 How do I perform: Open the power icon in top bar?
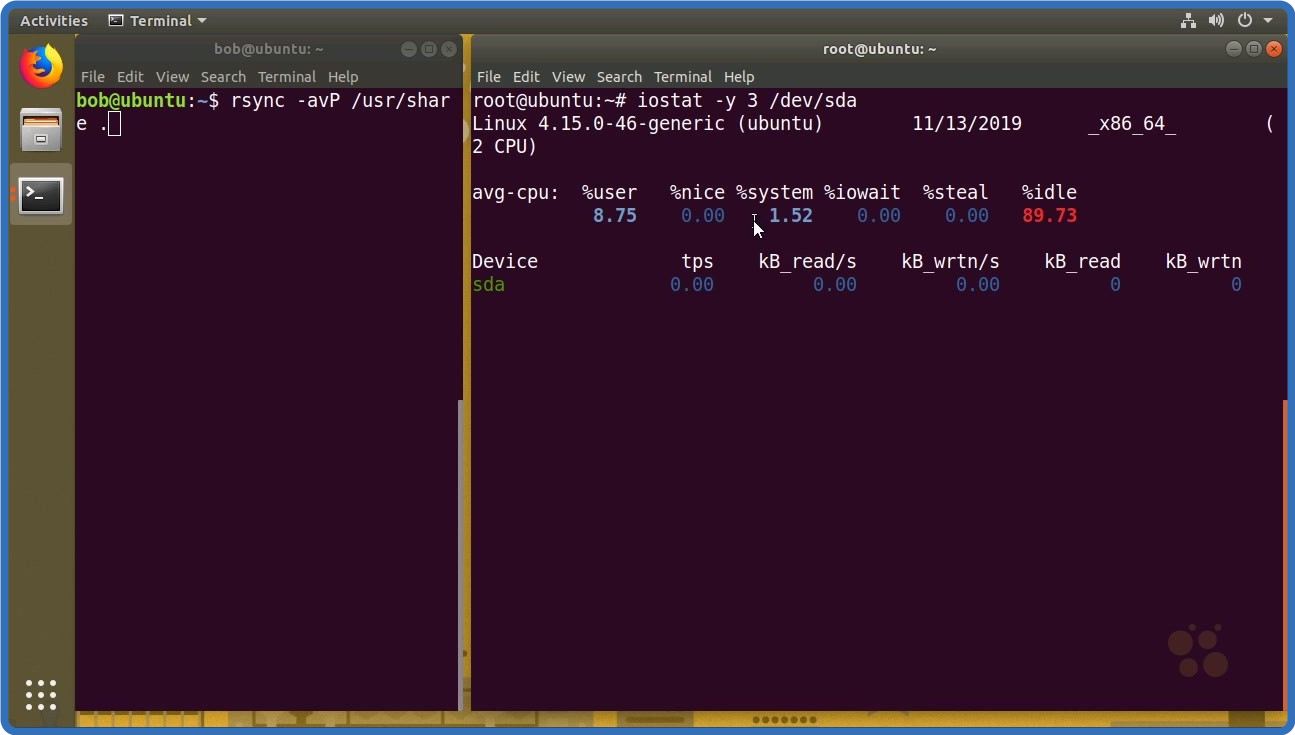click(x=1245, y=20)
